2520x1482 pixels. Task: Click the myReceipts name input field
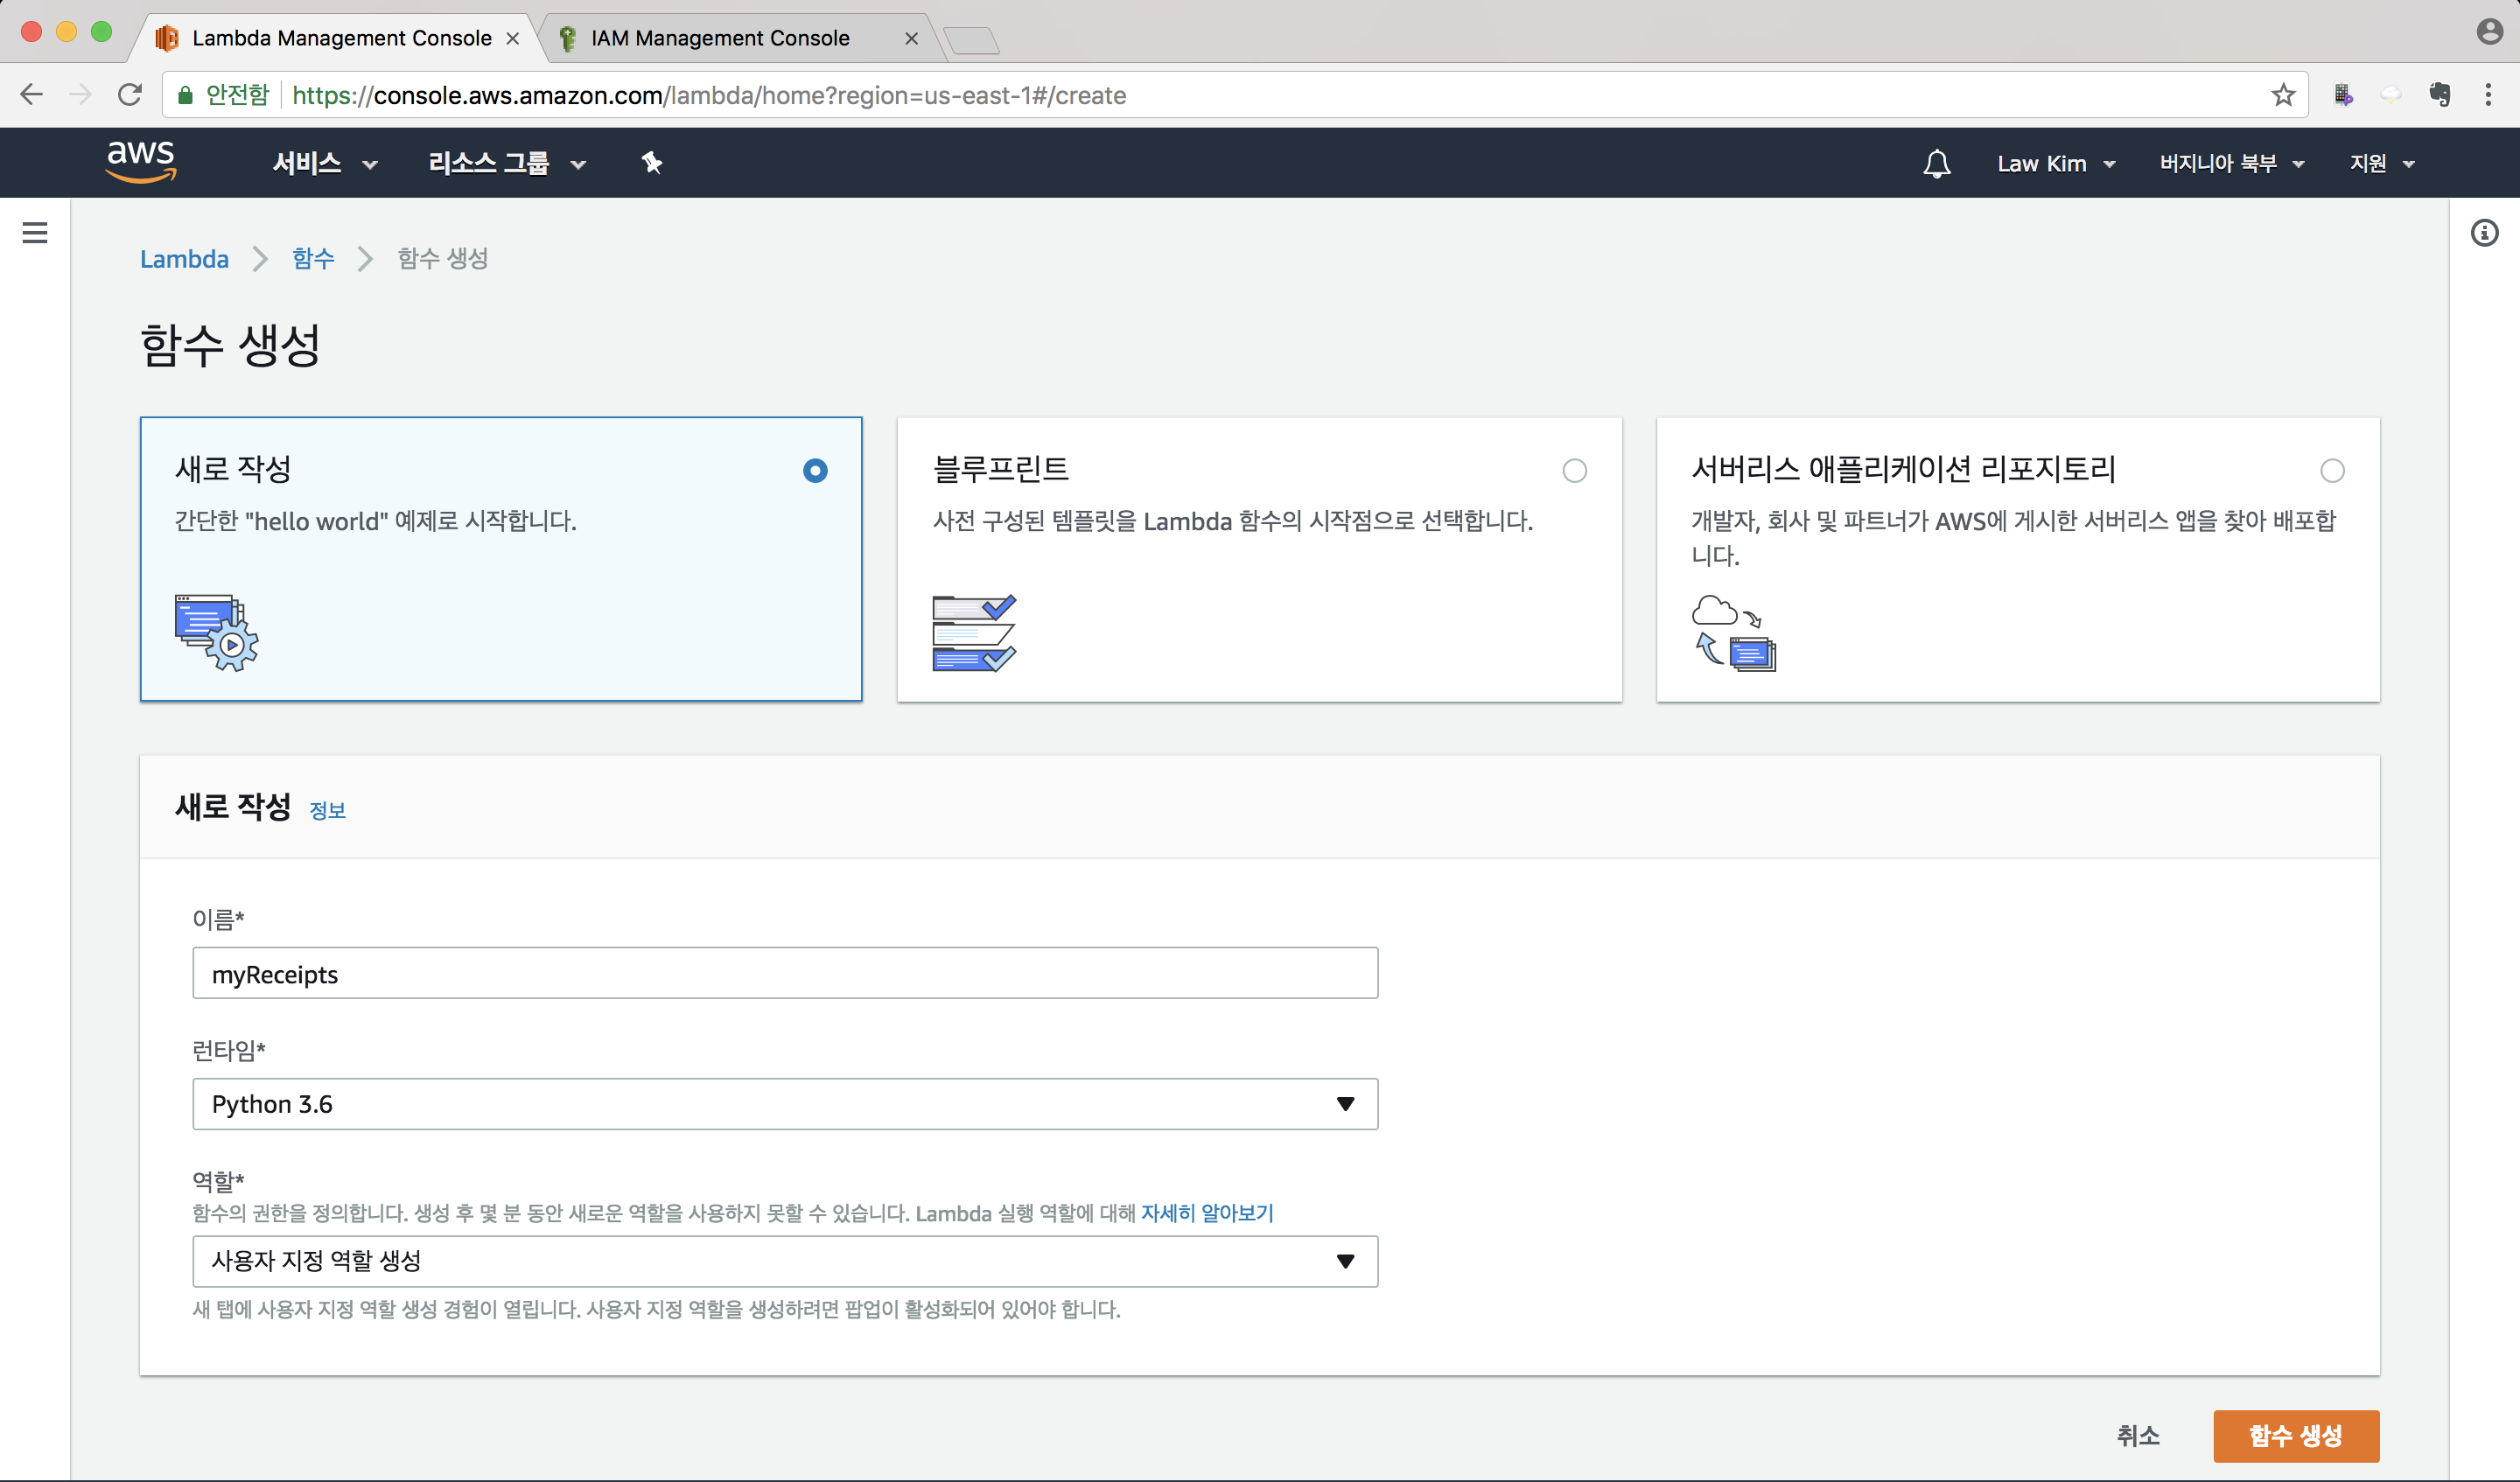[x=785, y=974]
